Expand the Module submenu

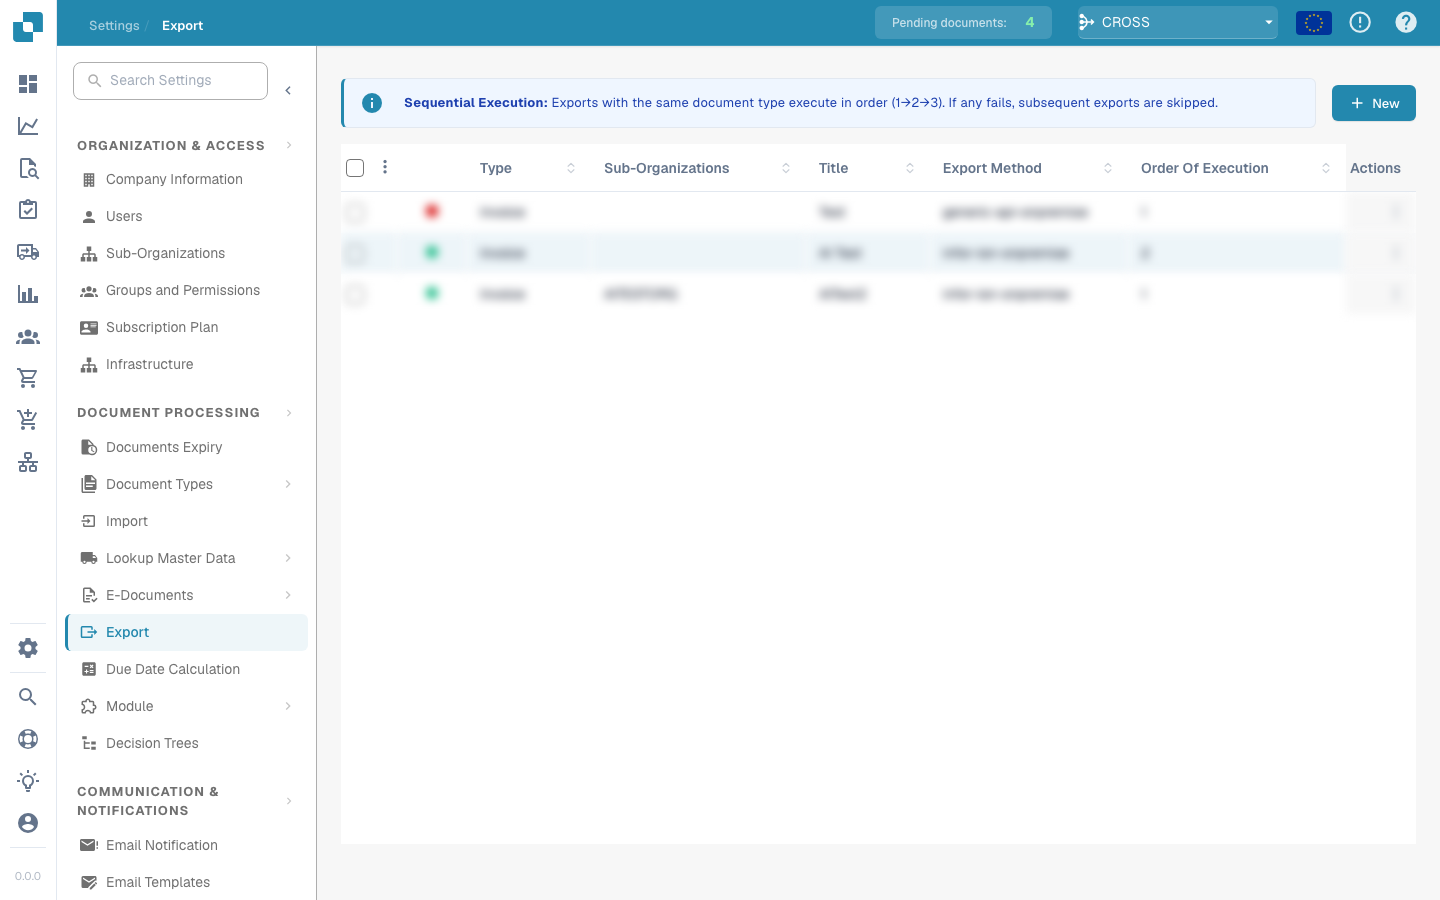pos(288,706)
